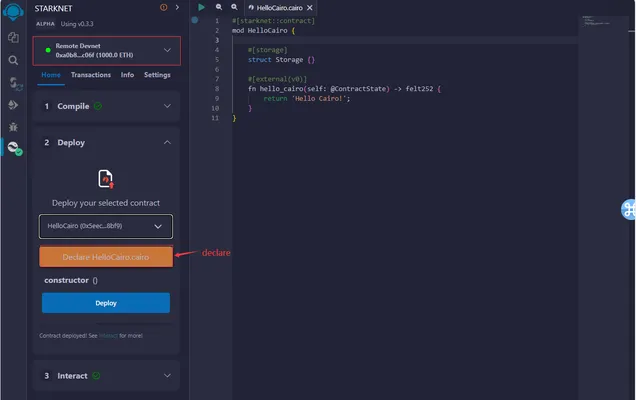Open the Search in files icon
The width and height of the screenshot is (636, 400).
[13, 60]
